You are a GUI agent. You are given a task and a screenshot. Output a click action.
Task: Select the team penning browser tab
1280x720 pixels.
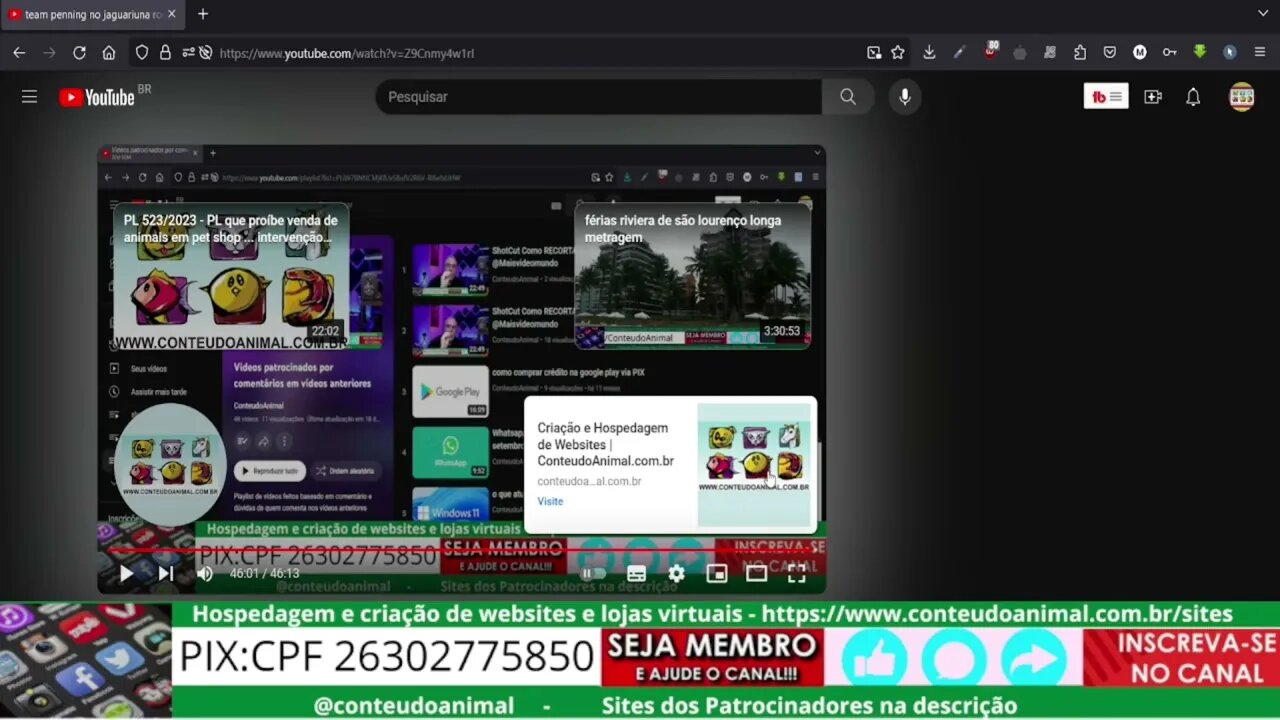click(x=92, y=15)
